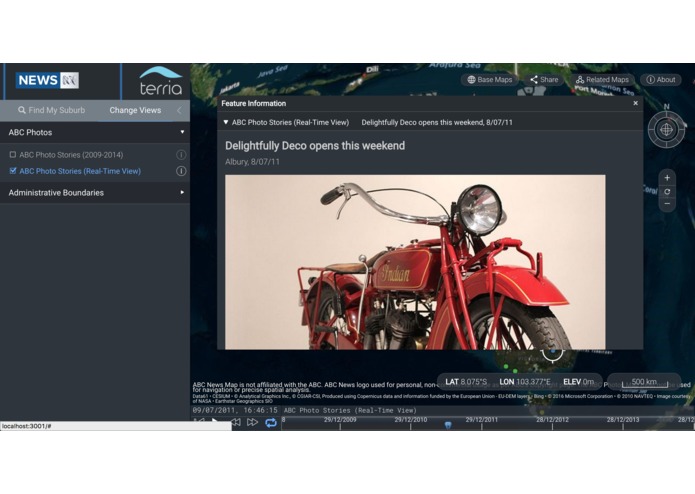The width and height of the screenshot is (695, 494).
Task: Step timeline forward with fast-forward button
Action: [x=252, y=422]
